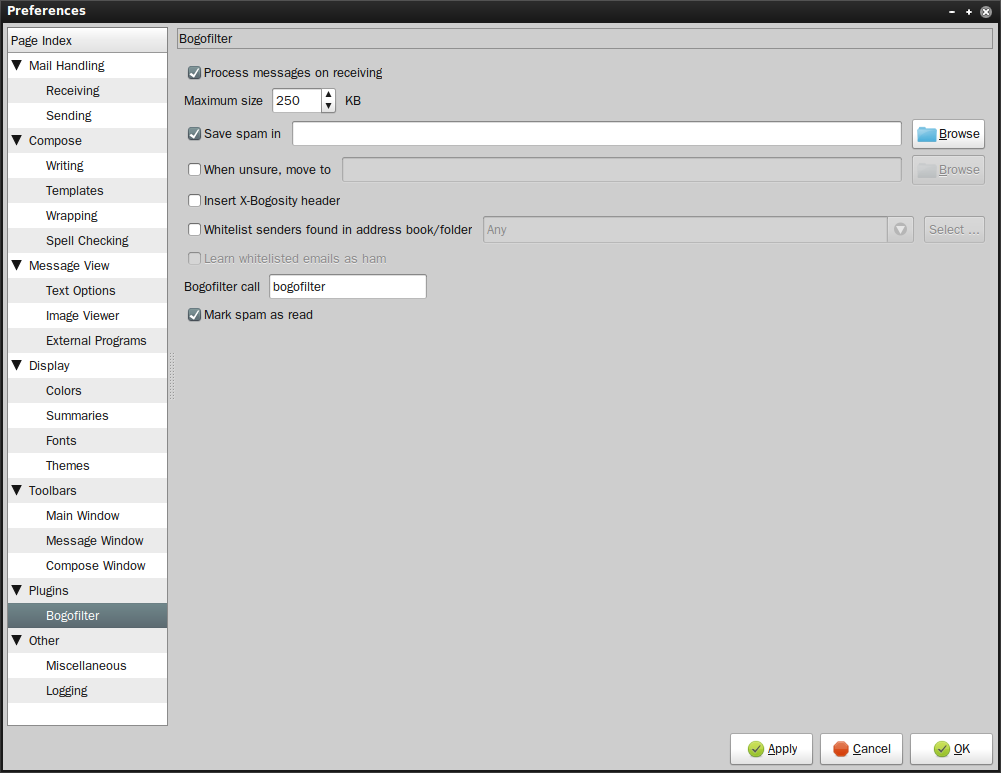Open the Colors preferences page
The image size is (1001, 773).
87,391
